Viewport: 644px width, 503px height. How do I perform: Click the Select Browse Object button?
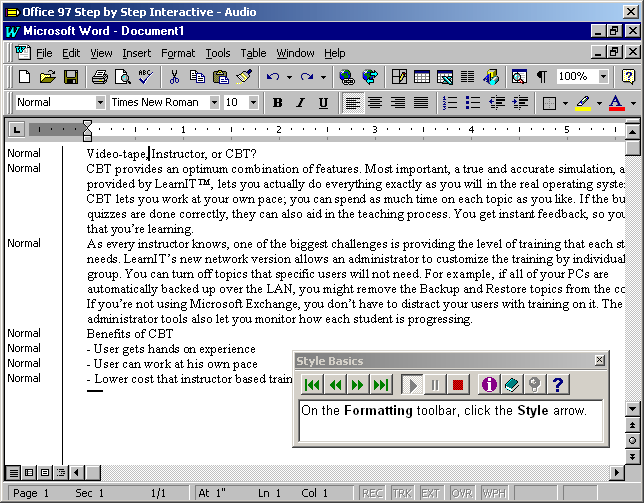[x=632, y=441]
